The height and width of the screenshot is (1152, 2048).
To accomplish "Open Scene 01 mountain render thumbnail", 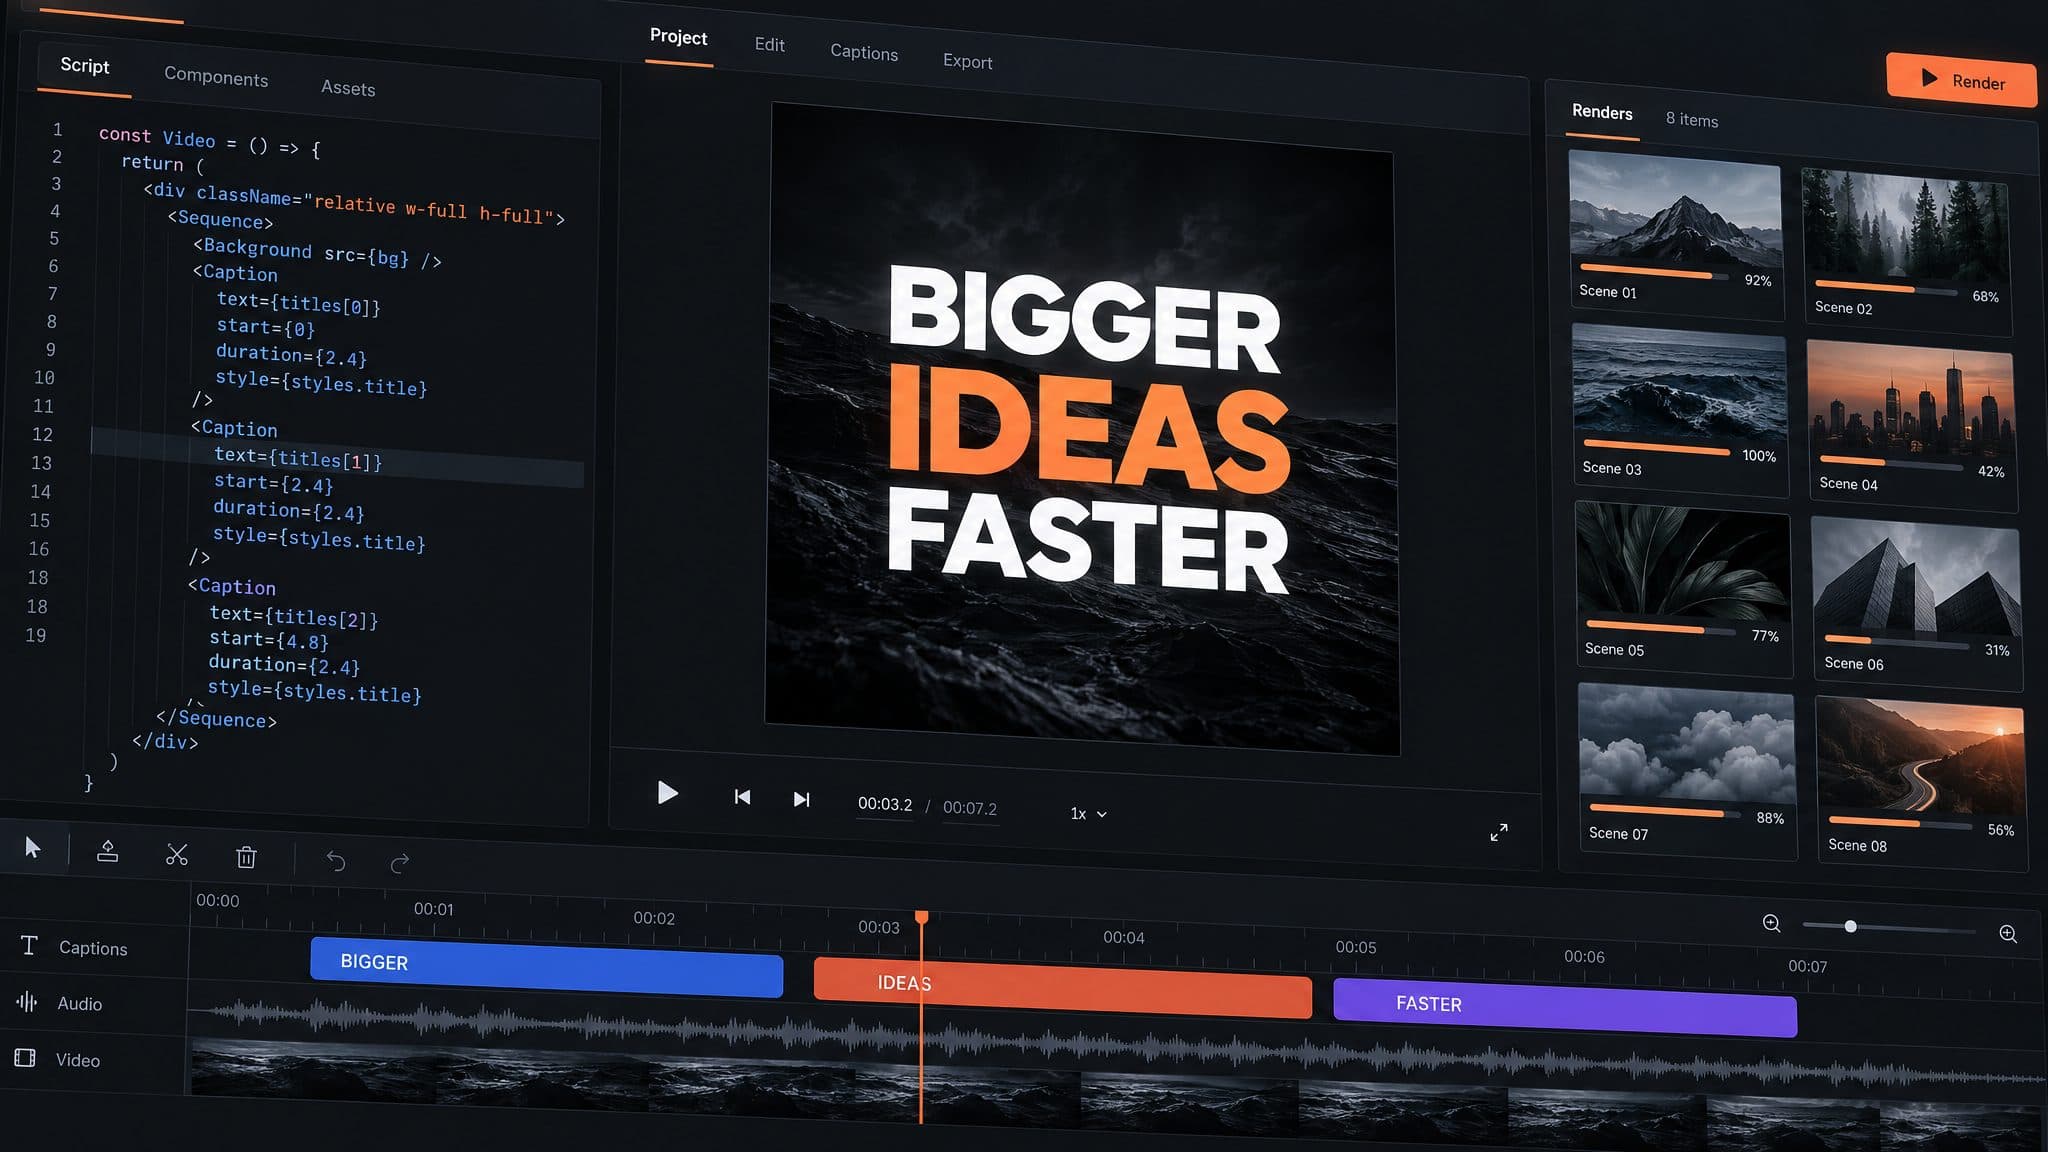I will tap(1675, 208).
